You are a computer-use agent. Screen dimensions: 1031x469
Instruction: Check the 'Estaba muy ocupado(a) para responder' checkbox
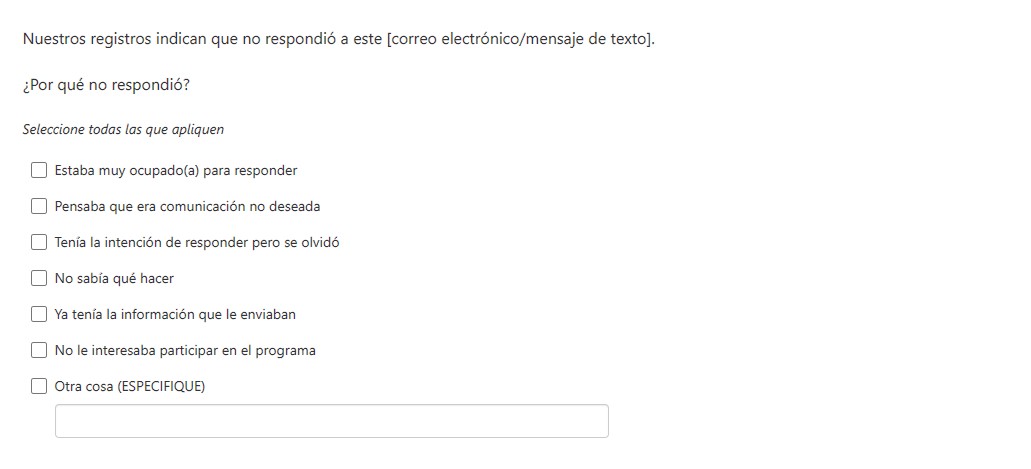click(x=39, y=171)
